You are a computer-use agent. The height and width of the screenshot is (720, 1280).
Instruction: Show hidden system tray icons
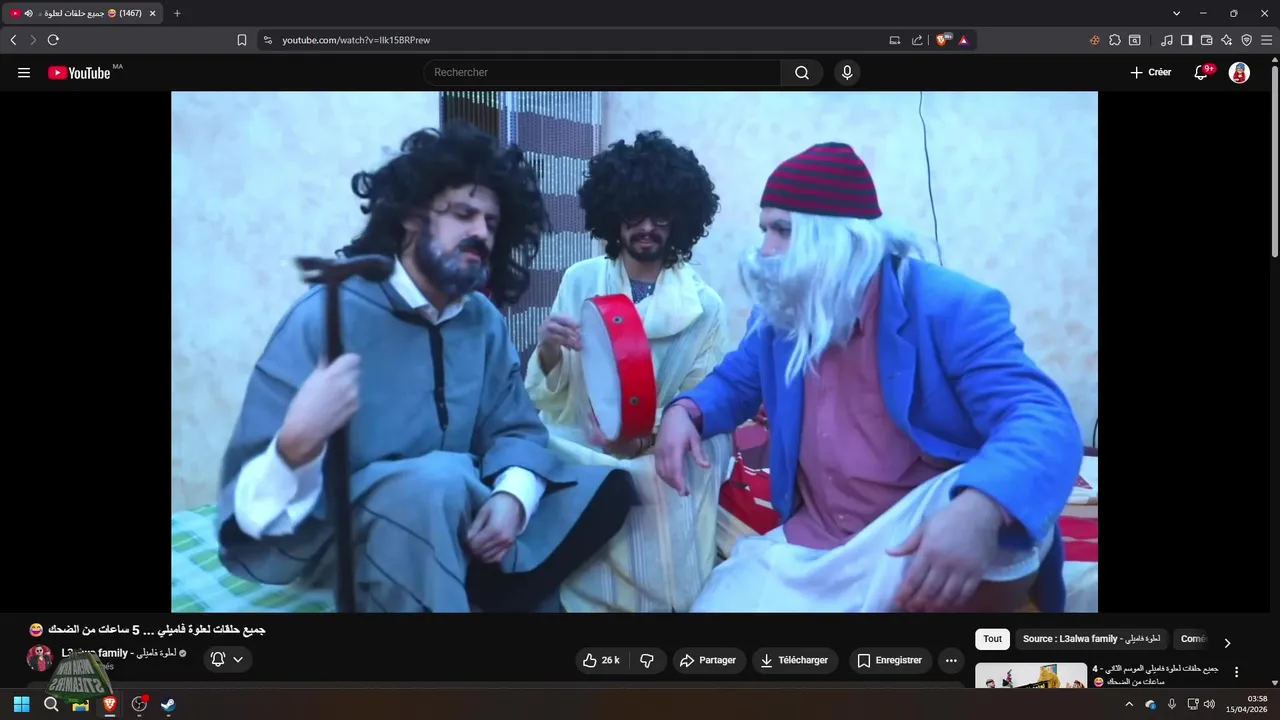[x=1129, y=704]
